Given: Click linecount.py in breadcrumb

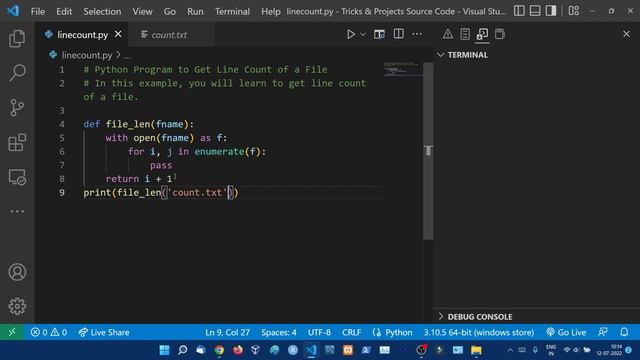Looking at the screenshot, I should coord(87,55).
